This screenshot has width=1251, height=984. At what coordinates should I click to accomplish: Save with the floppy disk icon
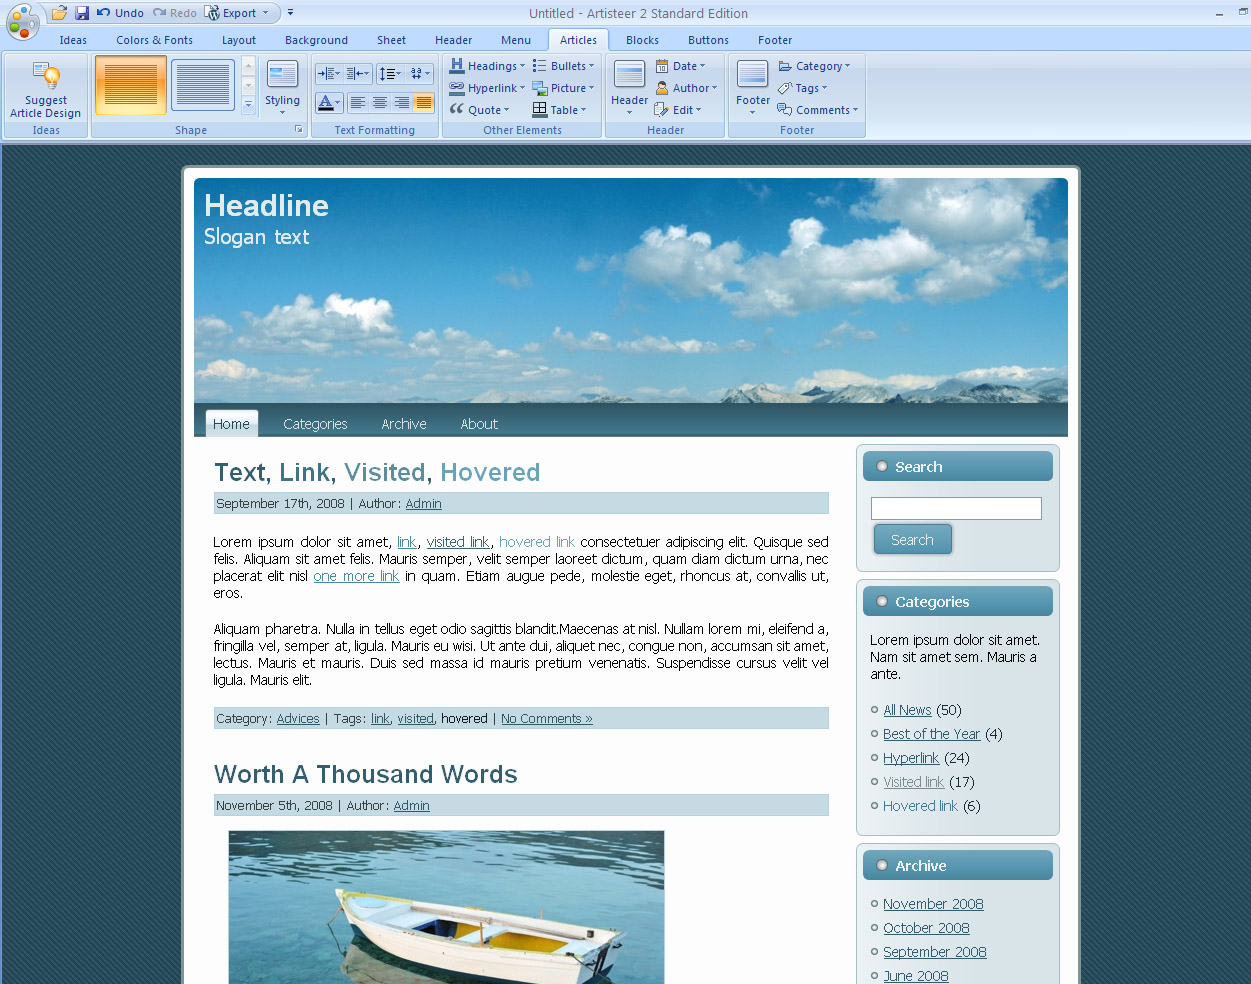[x=82, y=13]
